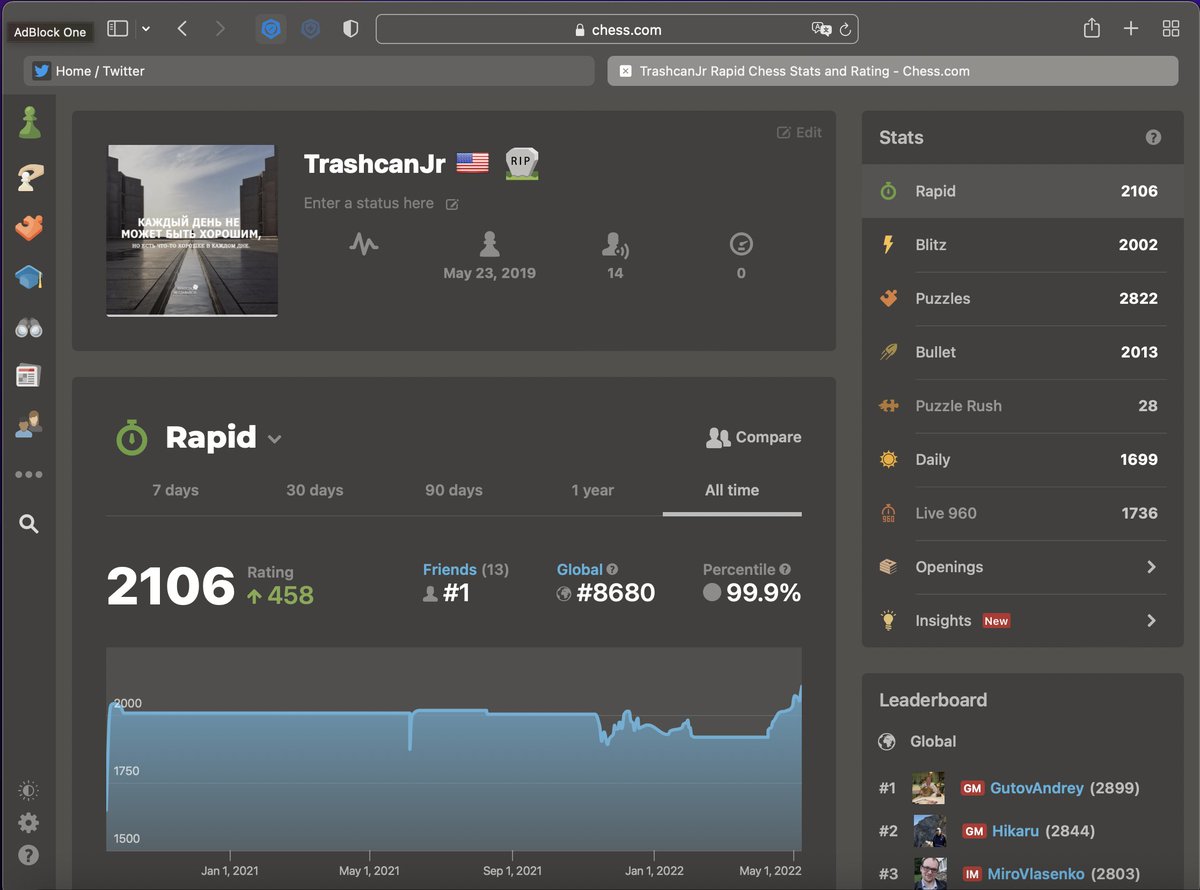Open the sidebar options dropdown chevron in Safari

[x=146, y=29]
